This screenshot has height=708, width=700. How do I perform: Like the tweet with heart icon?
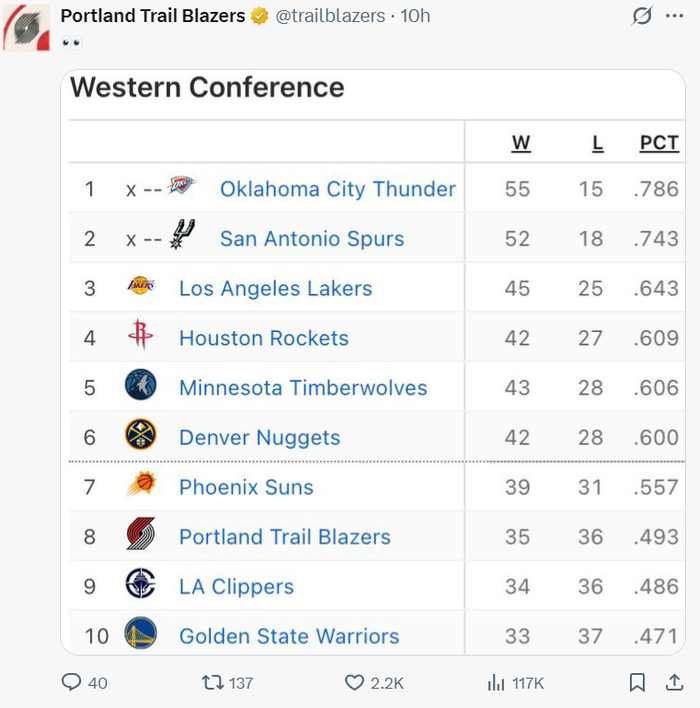354,683
